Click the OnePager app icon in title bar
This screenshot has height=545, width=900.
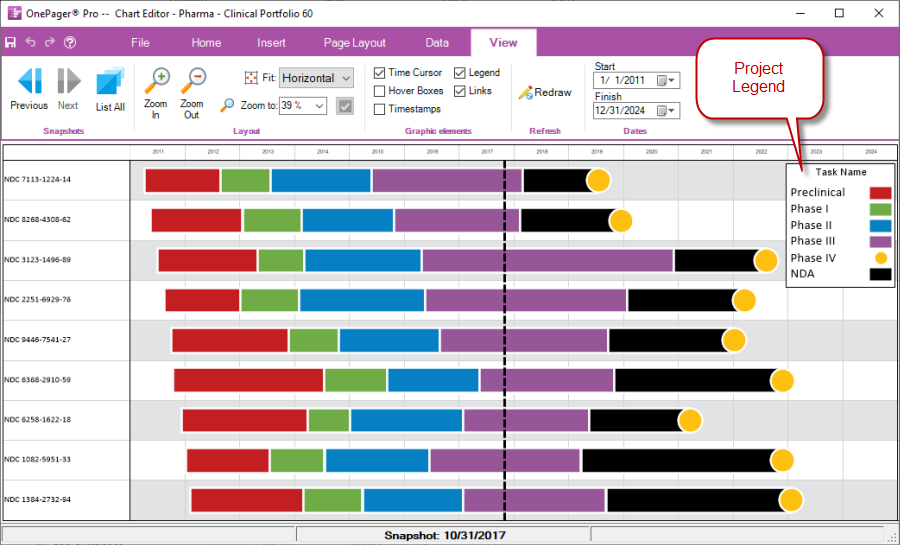14,13
